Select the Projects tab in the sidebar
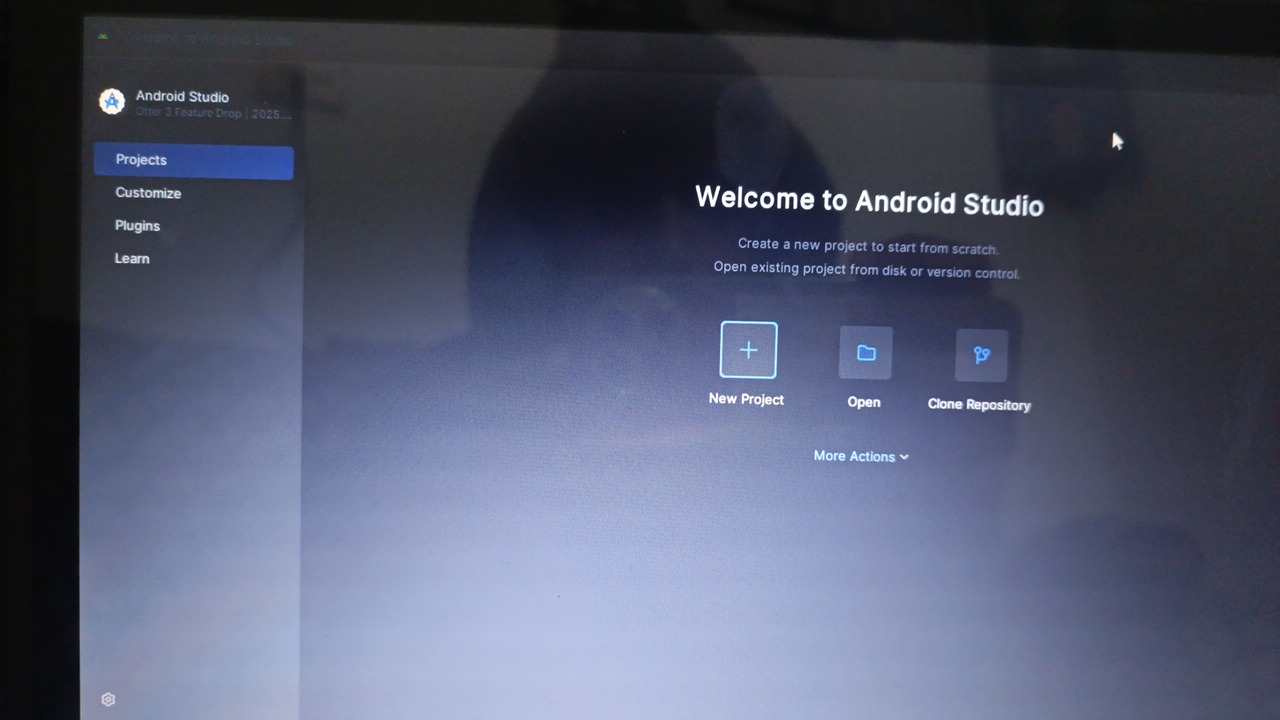1280x720 pixels. [194, 161]
